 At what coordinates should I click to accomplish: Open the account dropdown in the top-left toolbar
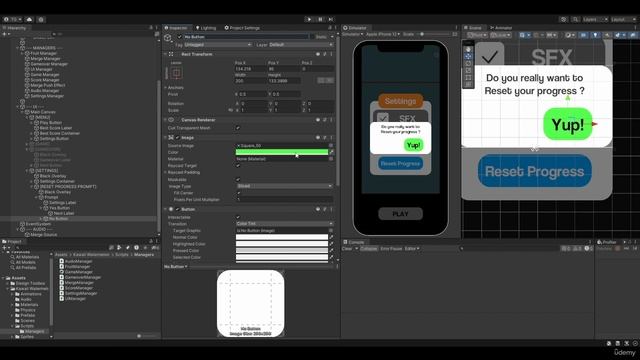12,19
